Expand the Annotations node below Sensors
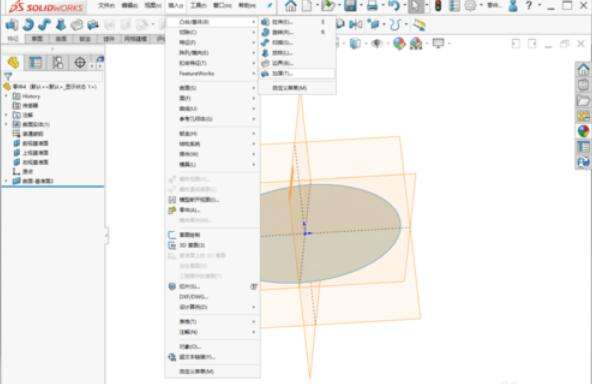 6,115
